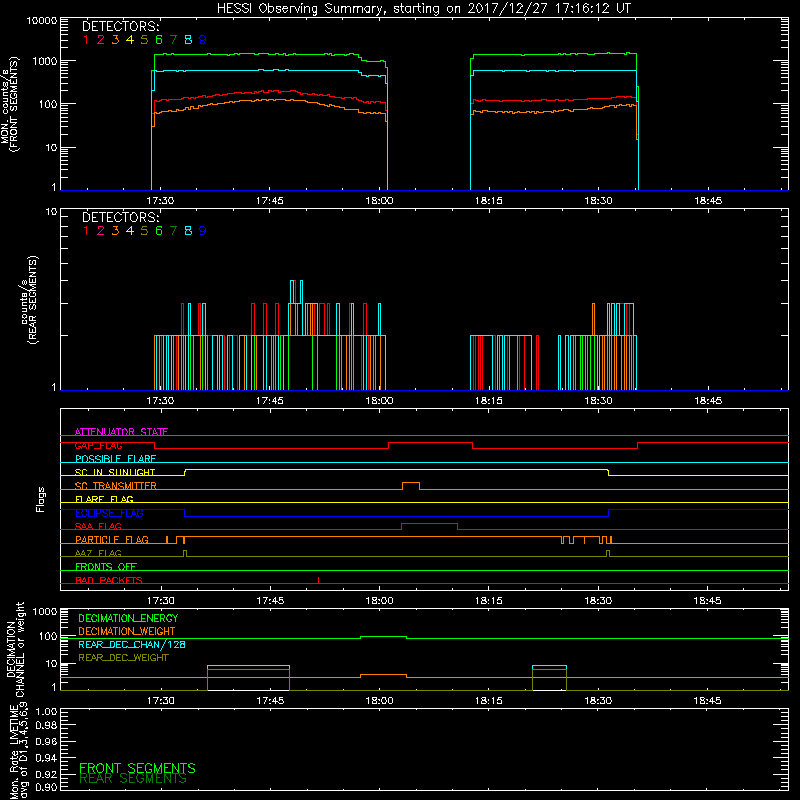Pick detector 9 in the front segments legend
The width and height of the screenshot is (800, 800).
(203, 40)
